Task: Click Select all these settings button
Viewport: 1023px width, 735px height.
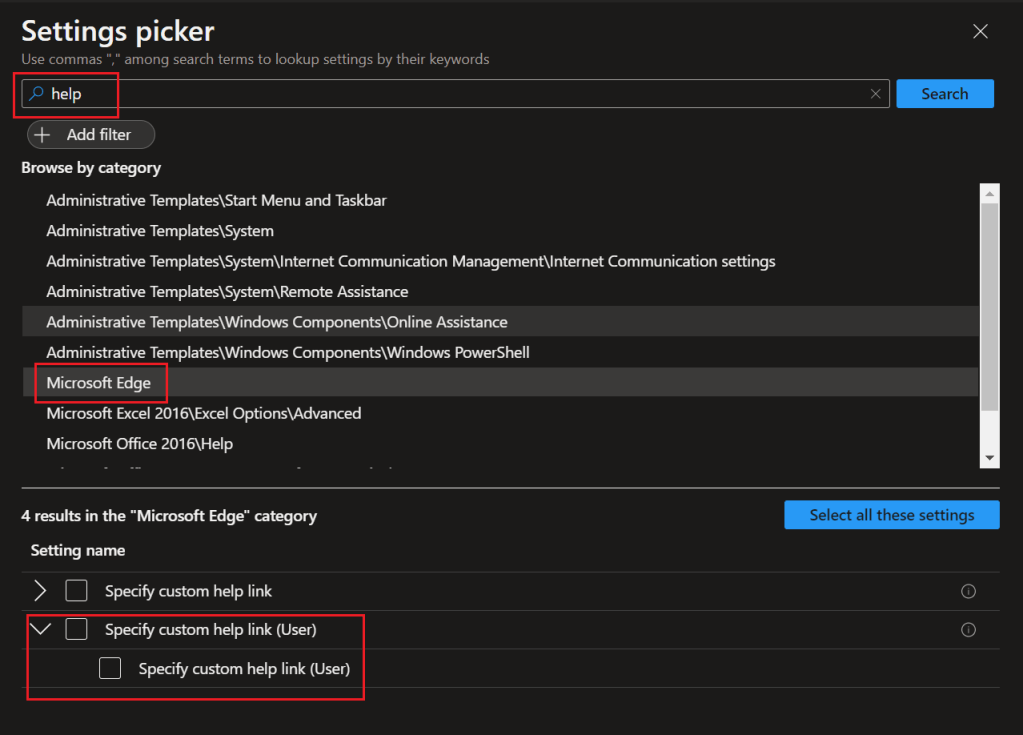Action: point(891,515)
